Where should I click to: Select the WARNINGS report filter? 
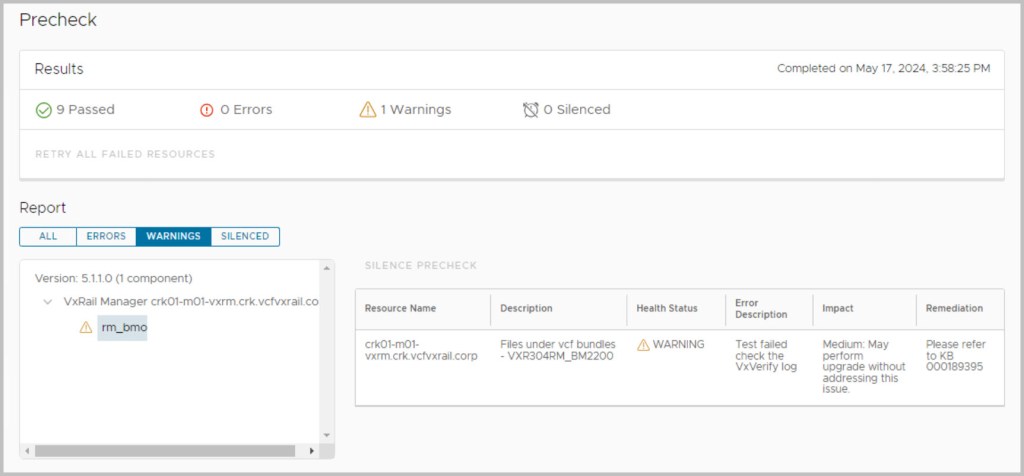(x=173, y=237)
